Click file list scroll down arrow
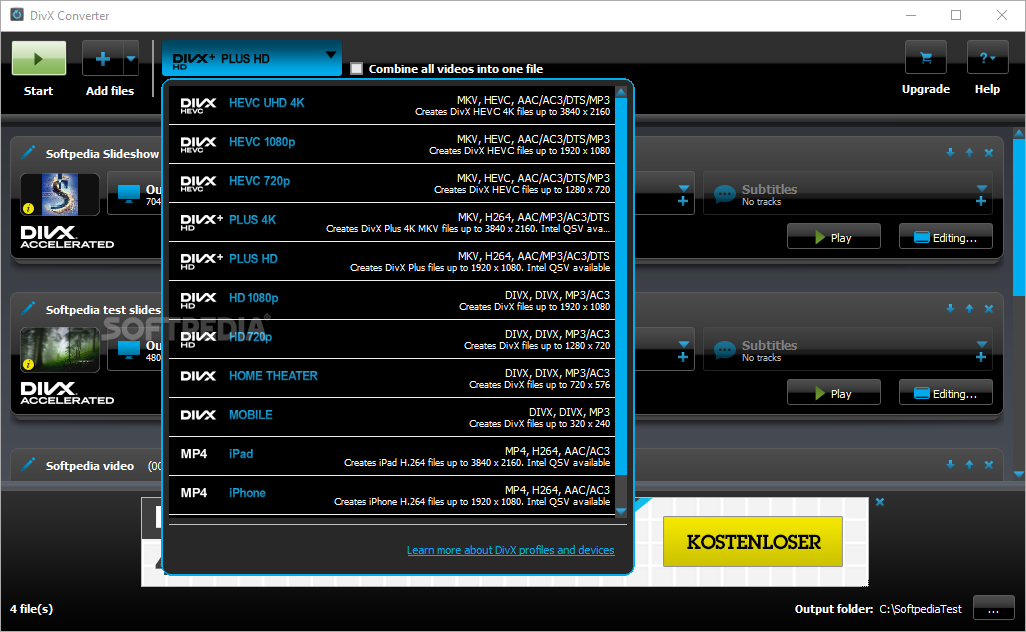Viewport: 1026px width, 632px height. pyautogui.click(x=1019, y=474)
